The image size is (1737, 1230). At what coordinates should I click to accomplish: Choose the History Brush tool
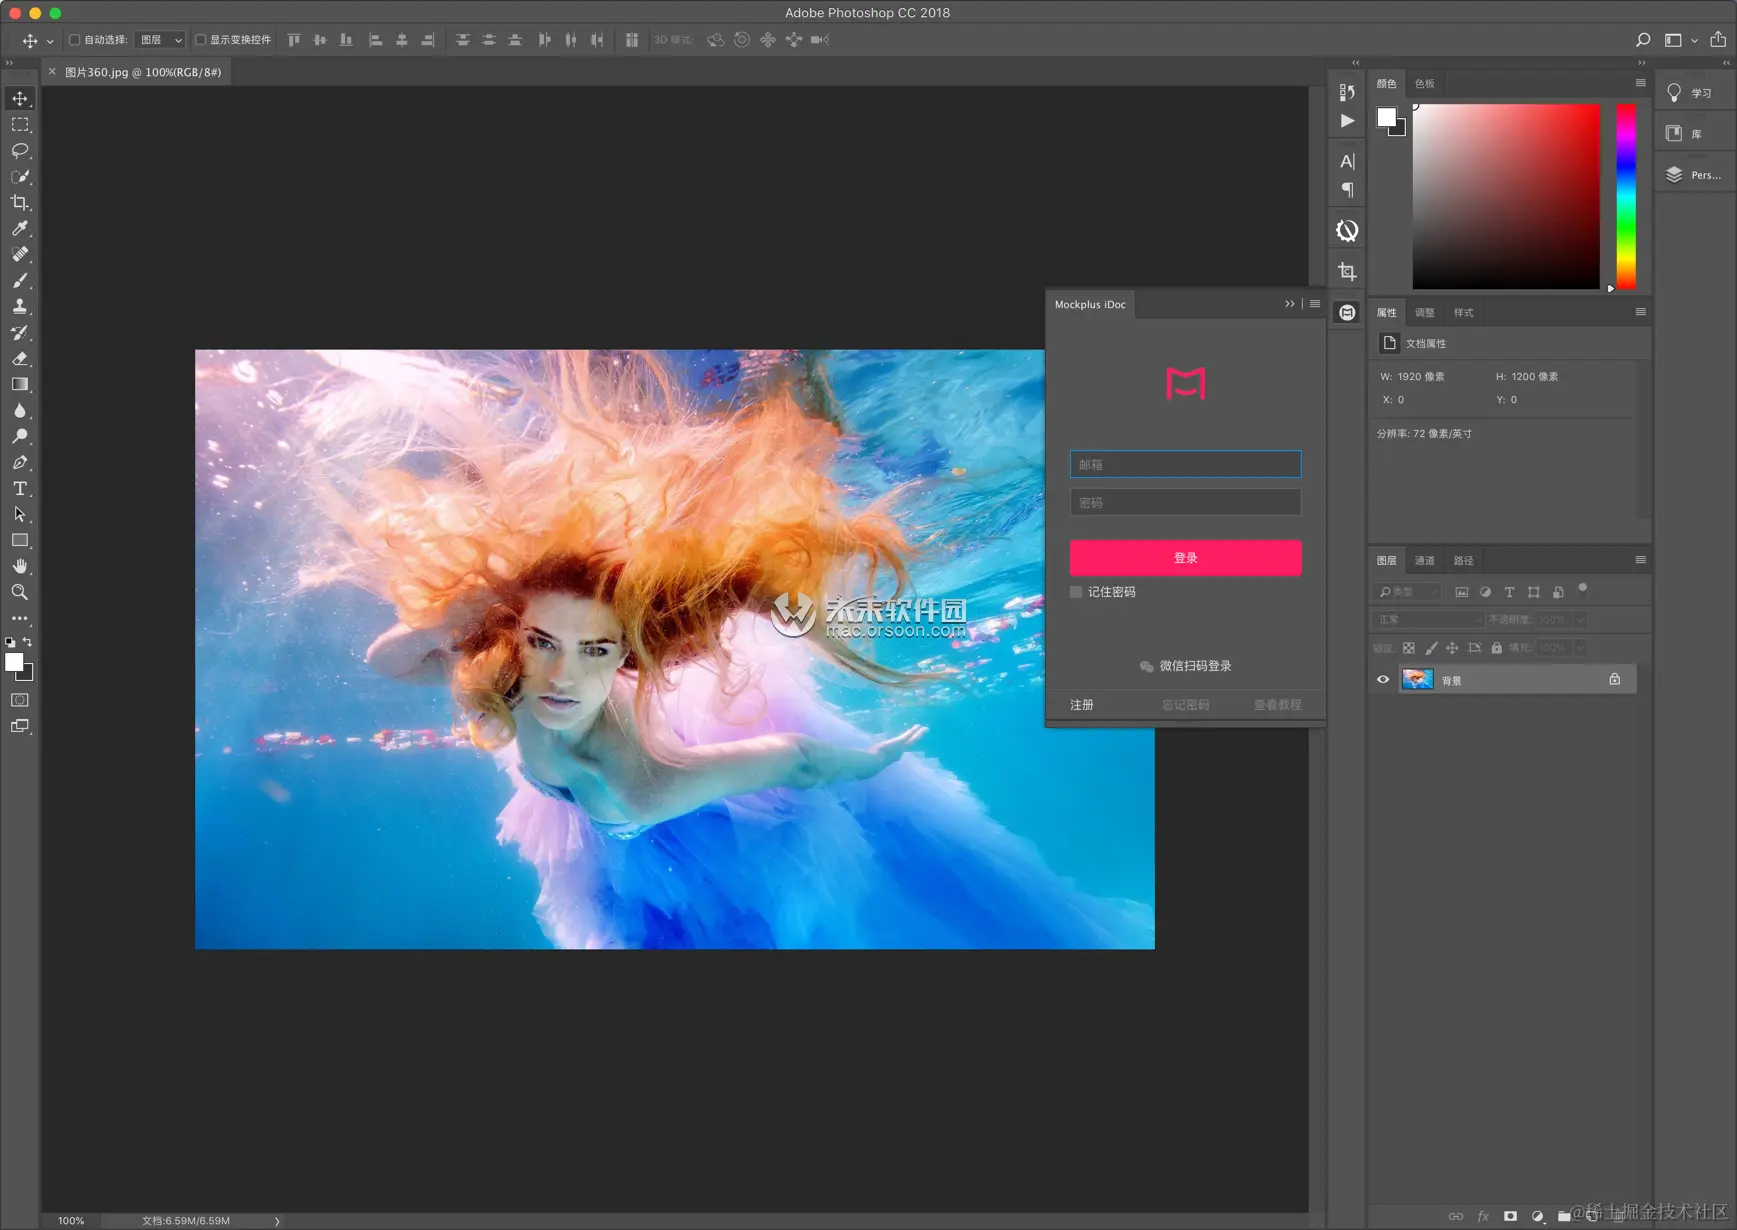click(x=20, y=332)
